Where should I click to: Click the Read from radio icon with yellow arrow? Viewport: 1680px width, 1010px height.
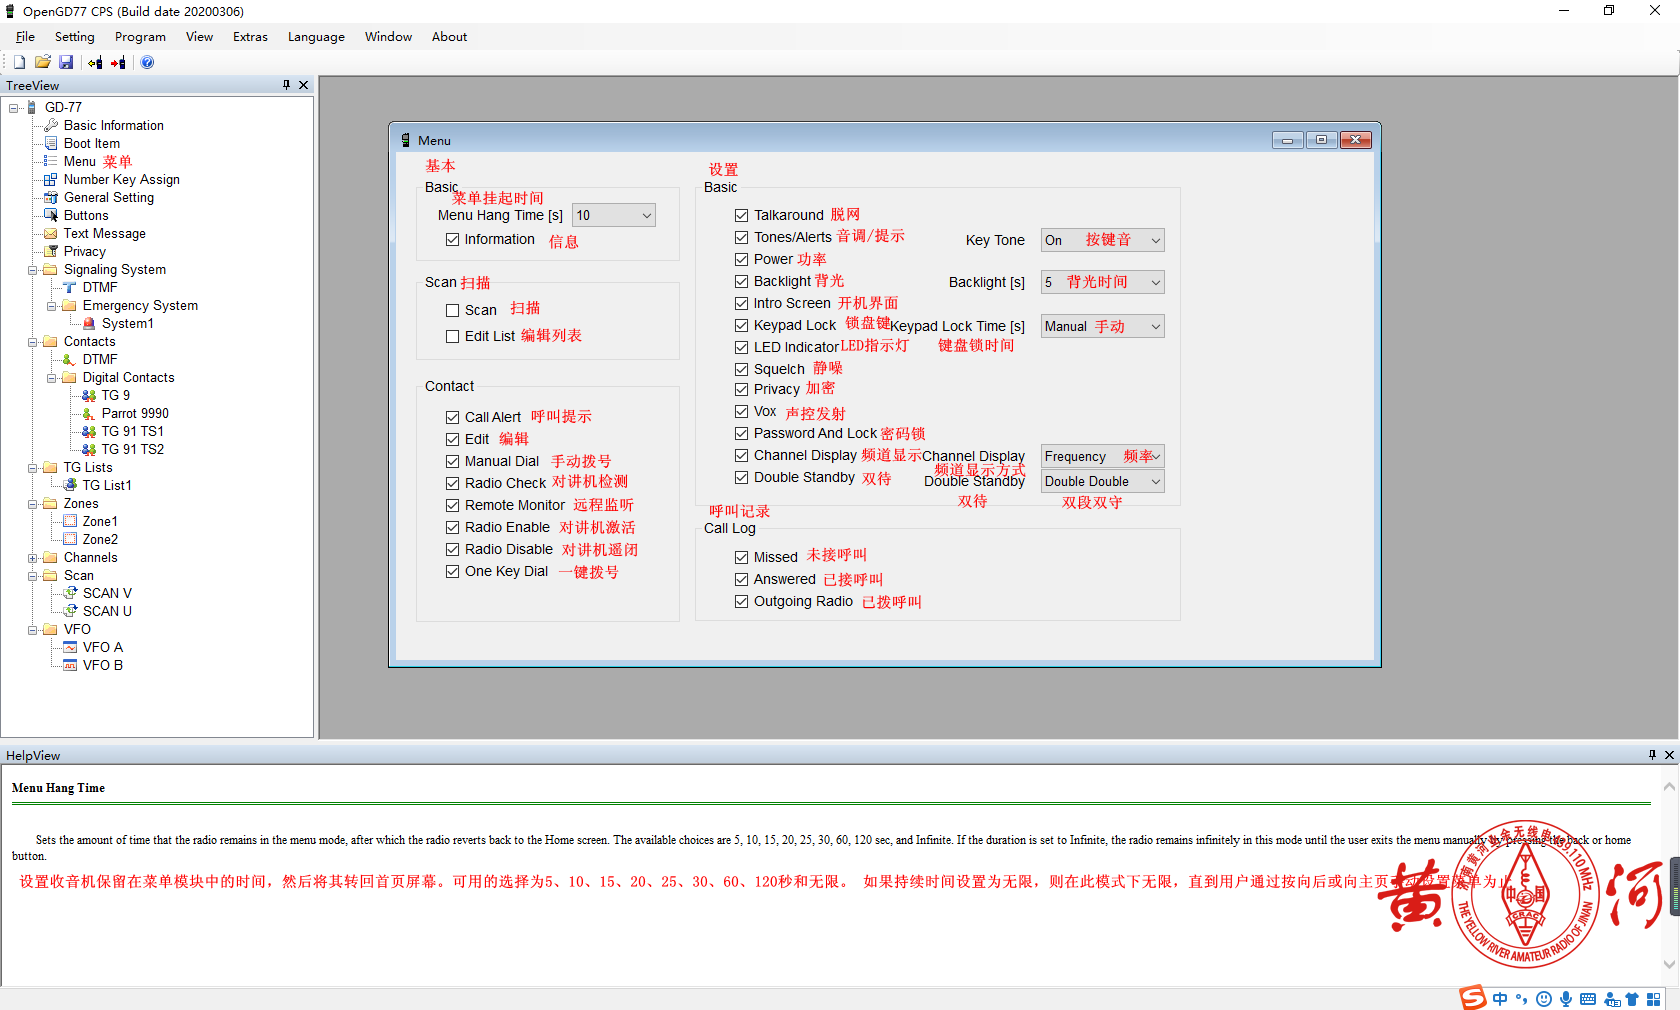click(x=95, y=62)
